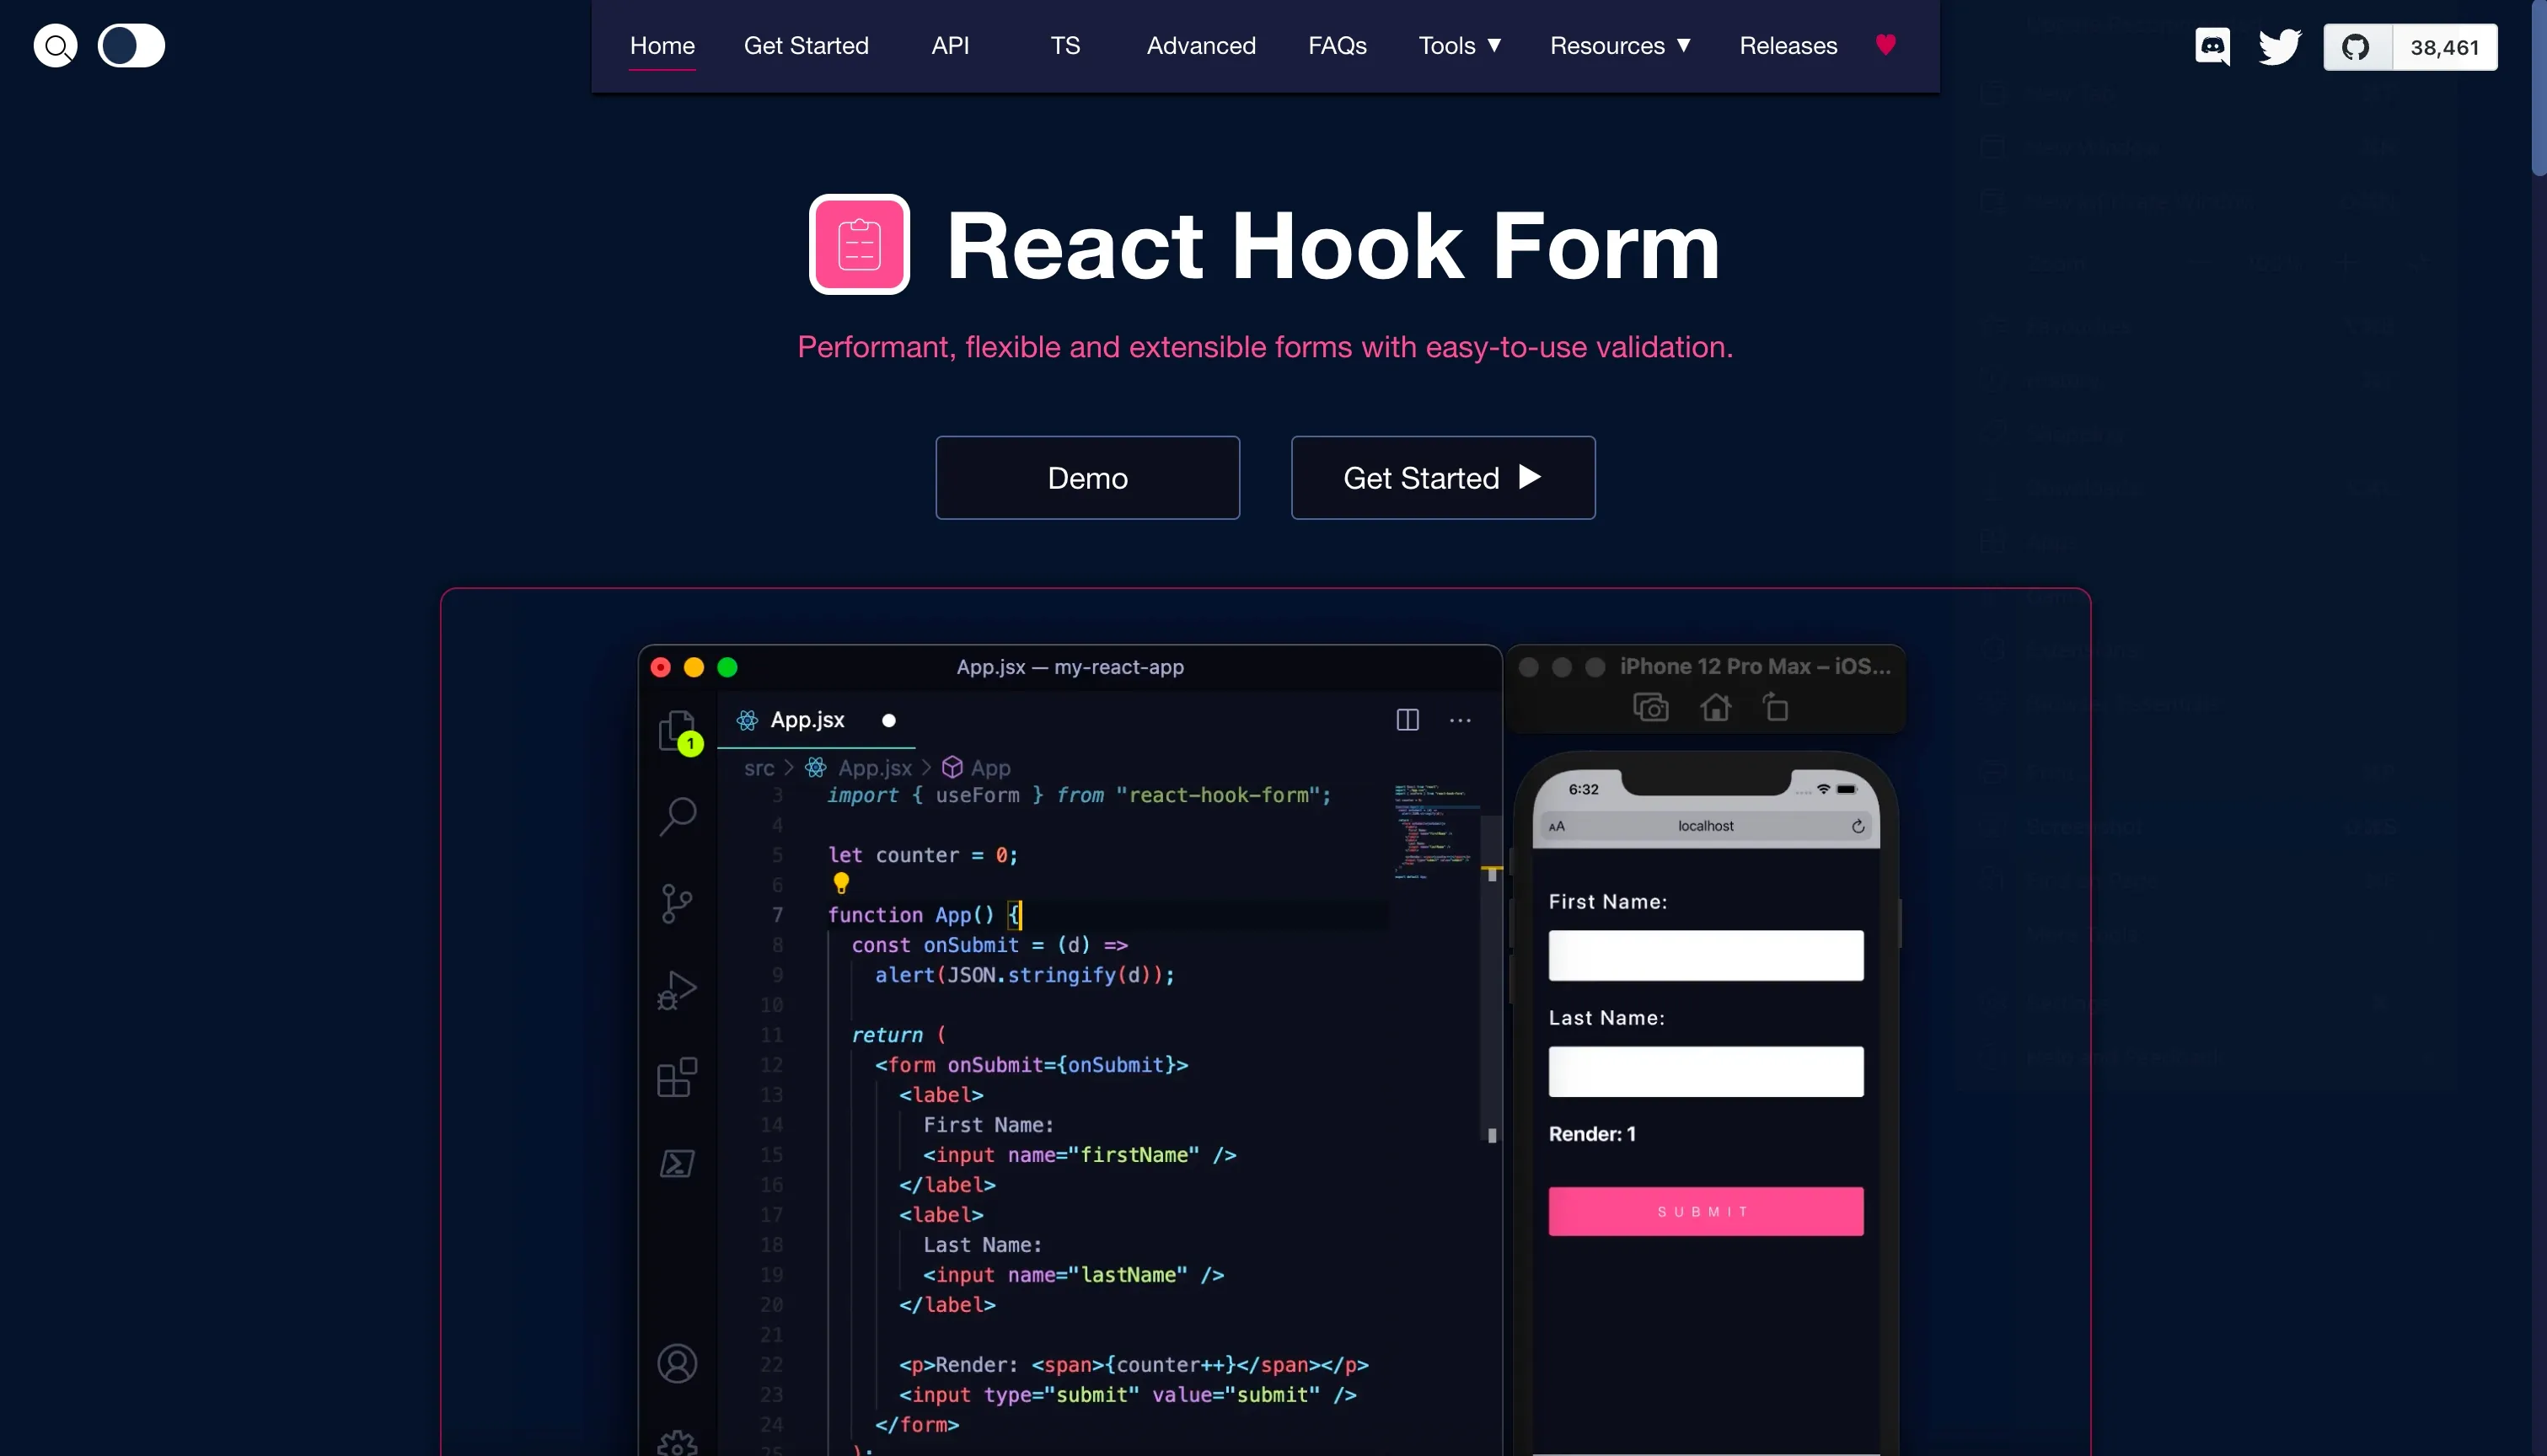
Task: Click the code minimap preview
Action: pyautogui.click(x=1436, y=832)
